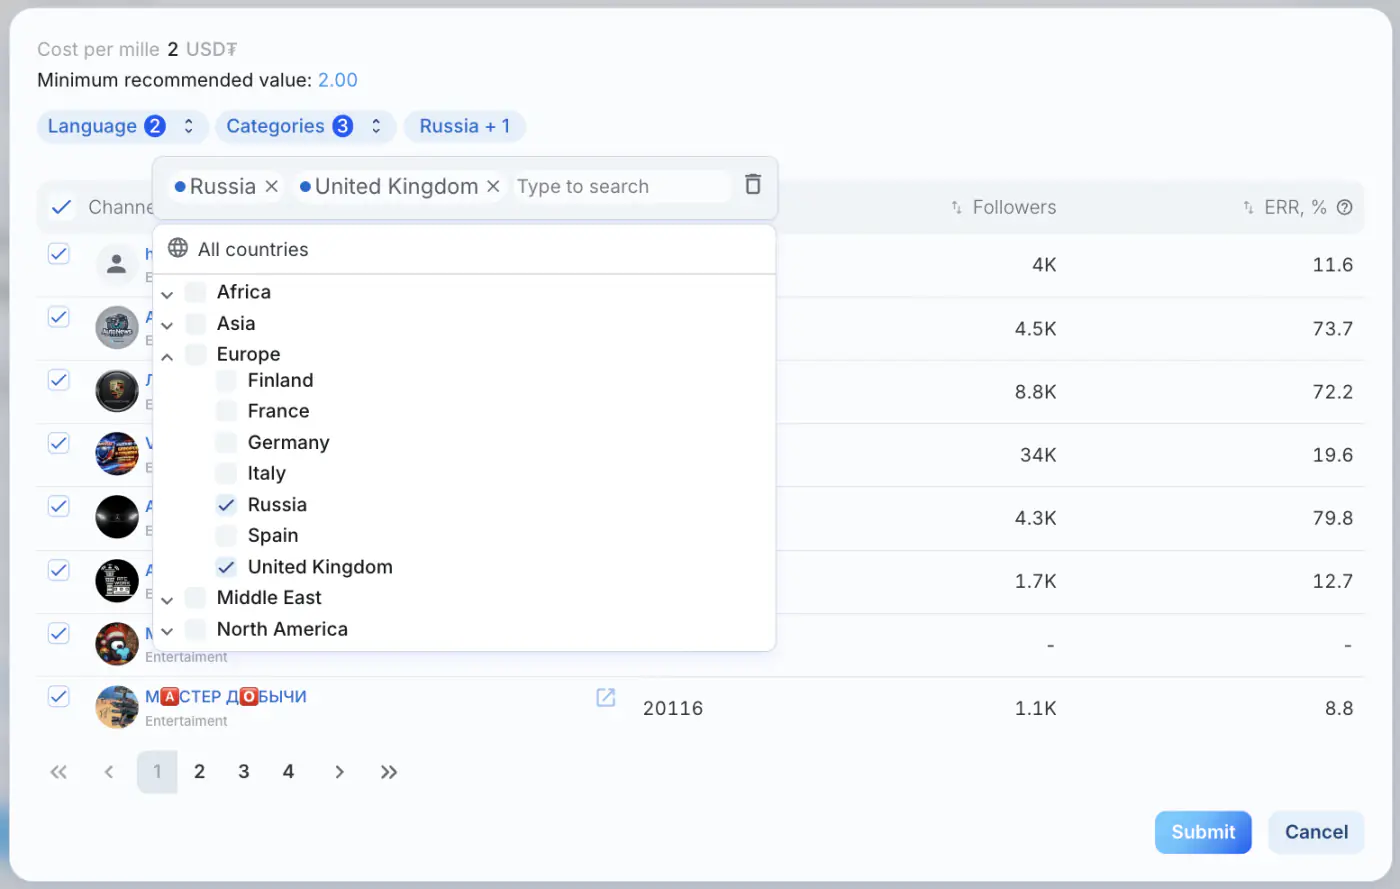This screenshot has height=889, width=1400.
Task: Open the Language filter dropdown
Action: [x=122, y=126]
